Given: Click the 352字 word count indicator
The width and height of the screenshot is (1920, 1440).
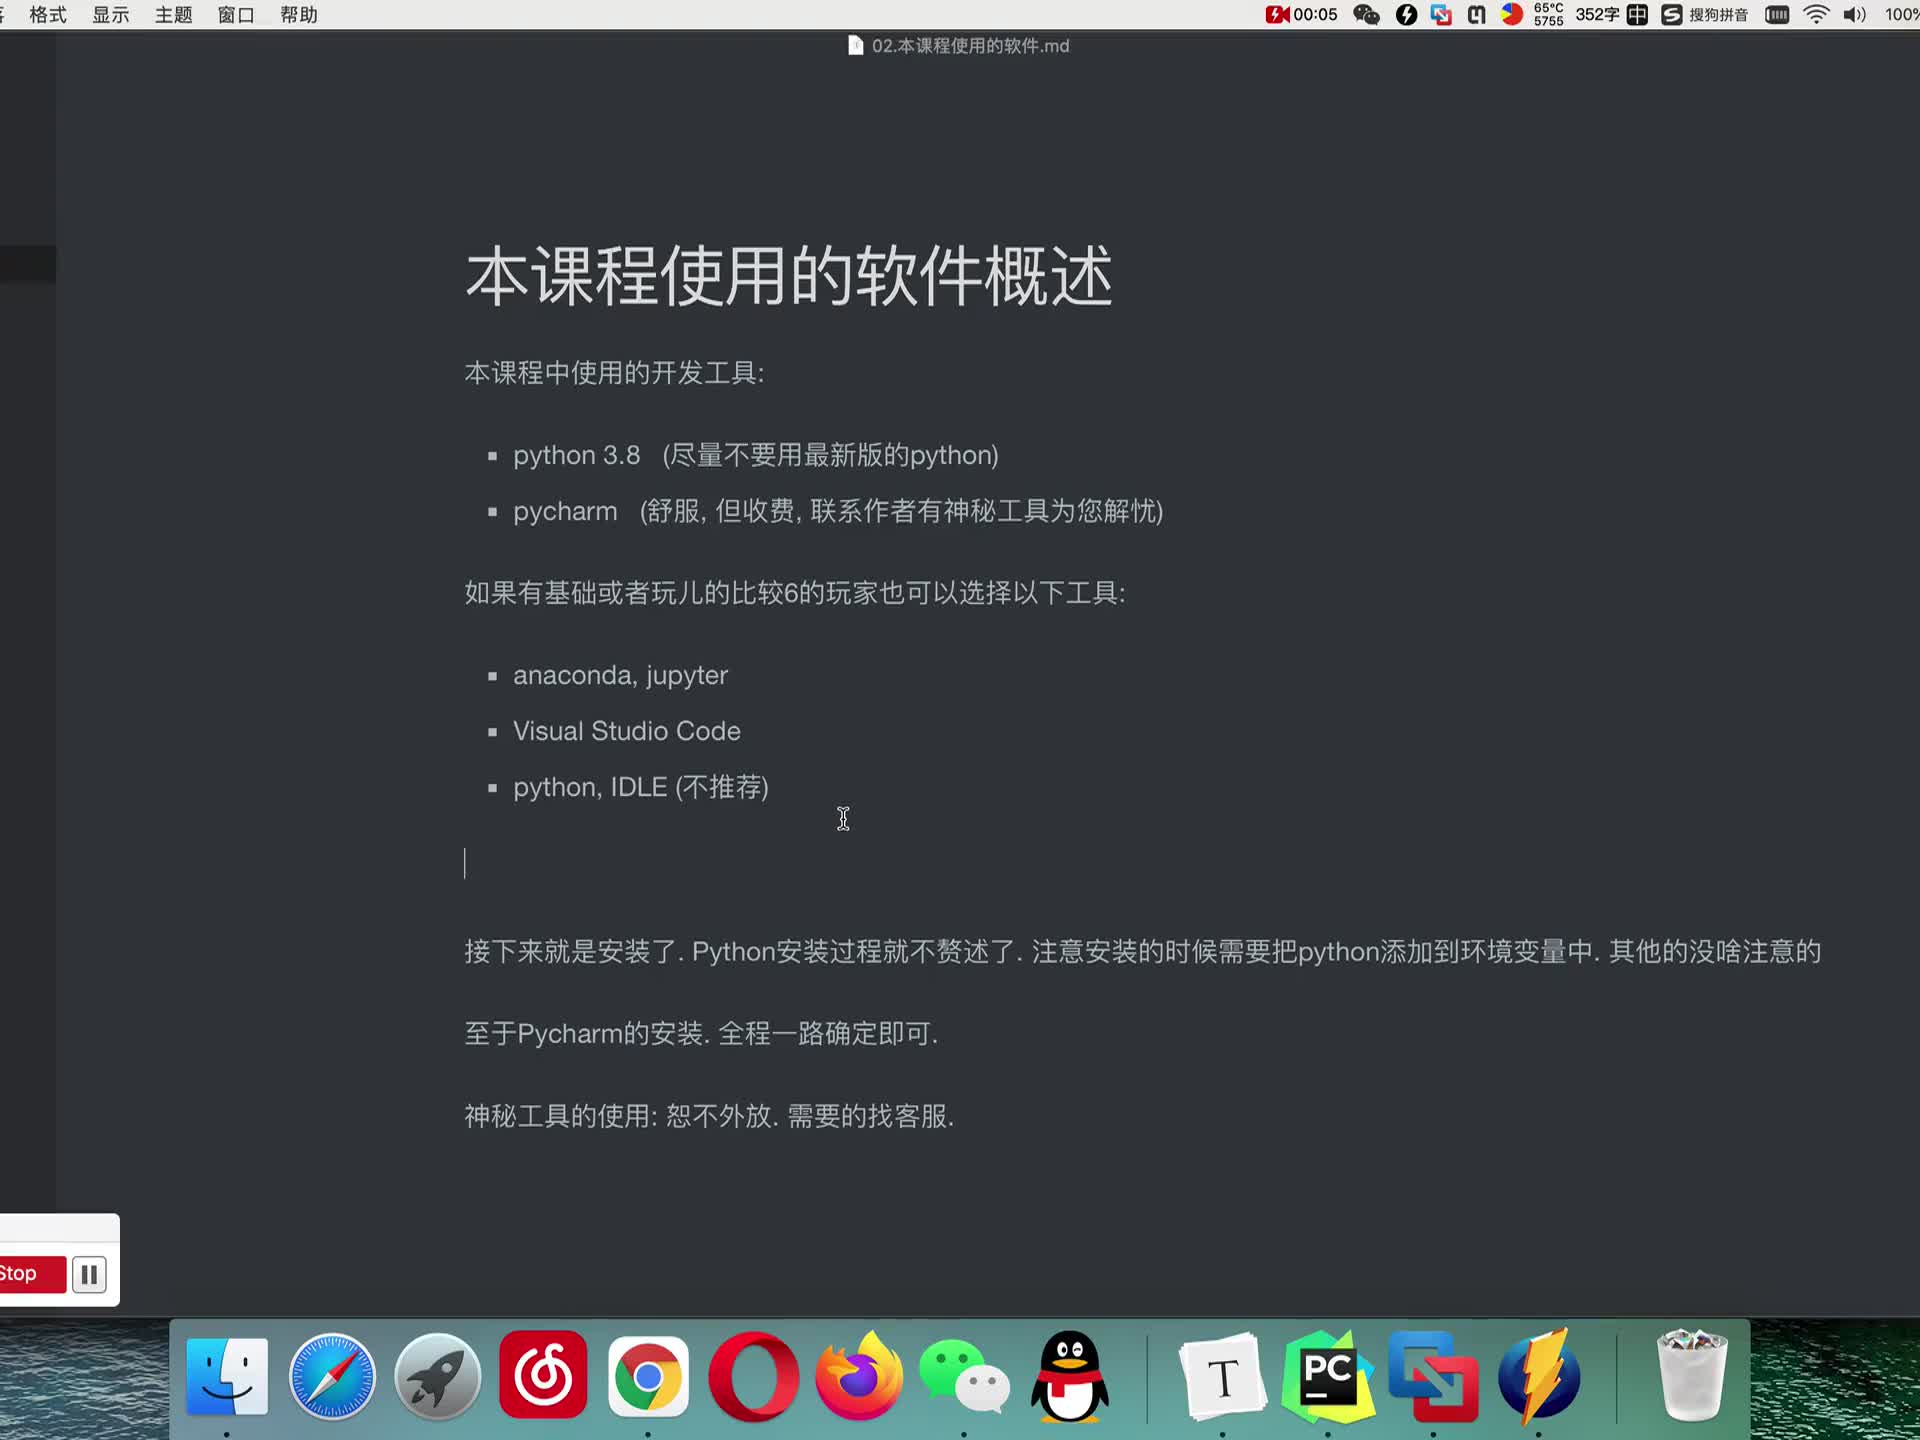Looking at the screenshot, I should [x=1597, y=15].
